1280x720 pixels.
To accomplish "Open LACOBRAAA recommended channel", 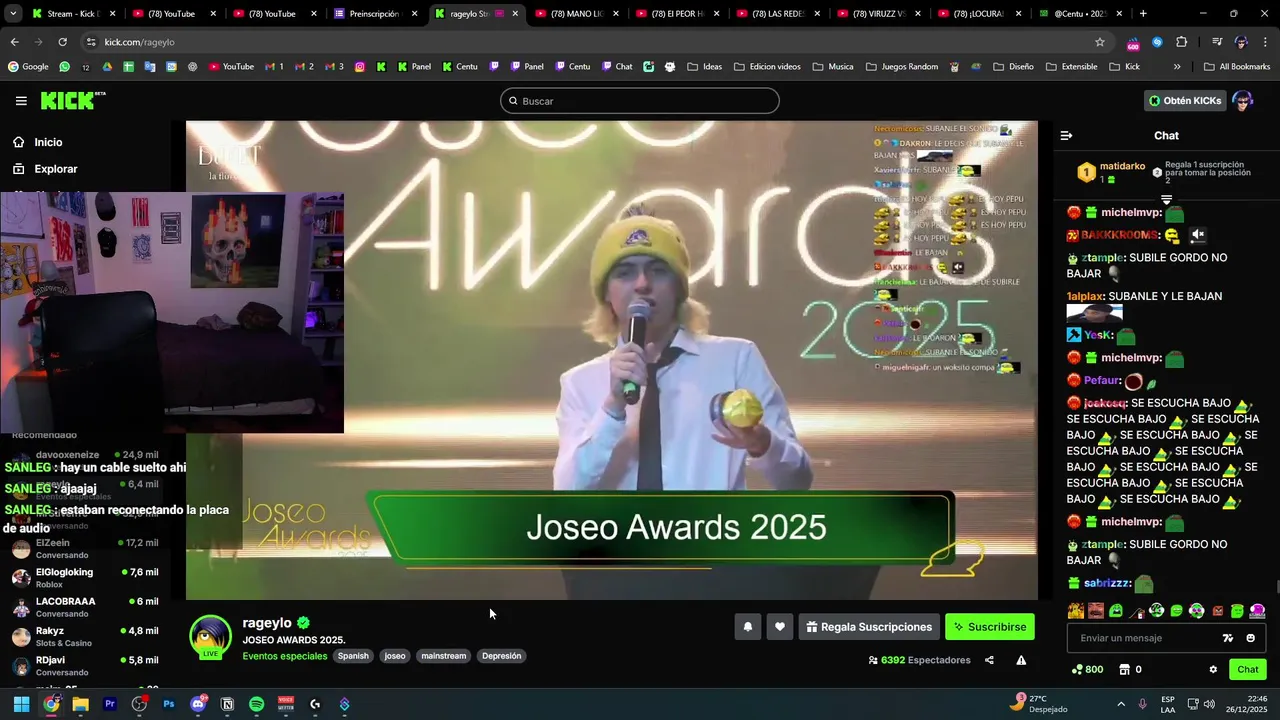I will point(85,606).
